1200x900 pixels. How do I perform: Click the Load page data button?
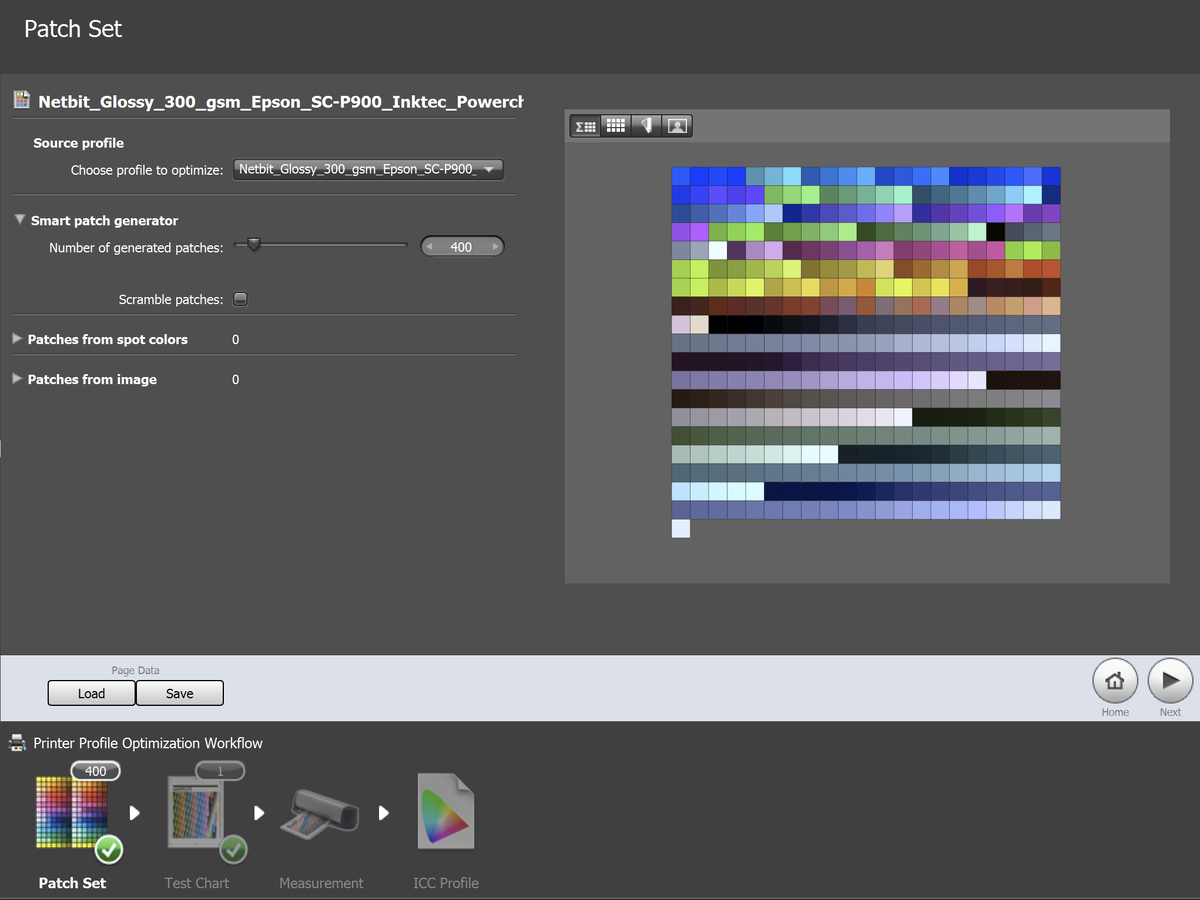click(x=91, y=693)
